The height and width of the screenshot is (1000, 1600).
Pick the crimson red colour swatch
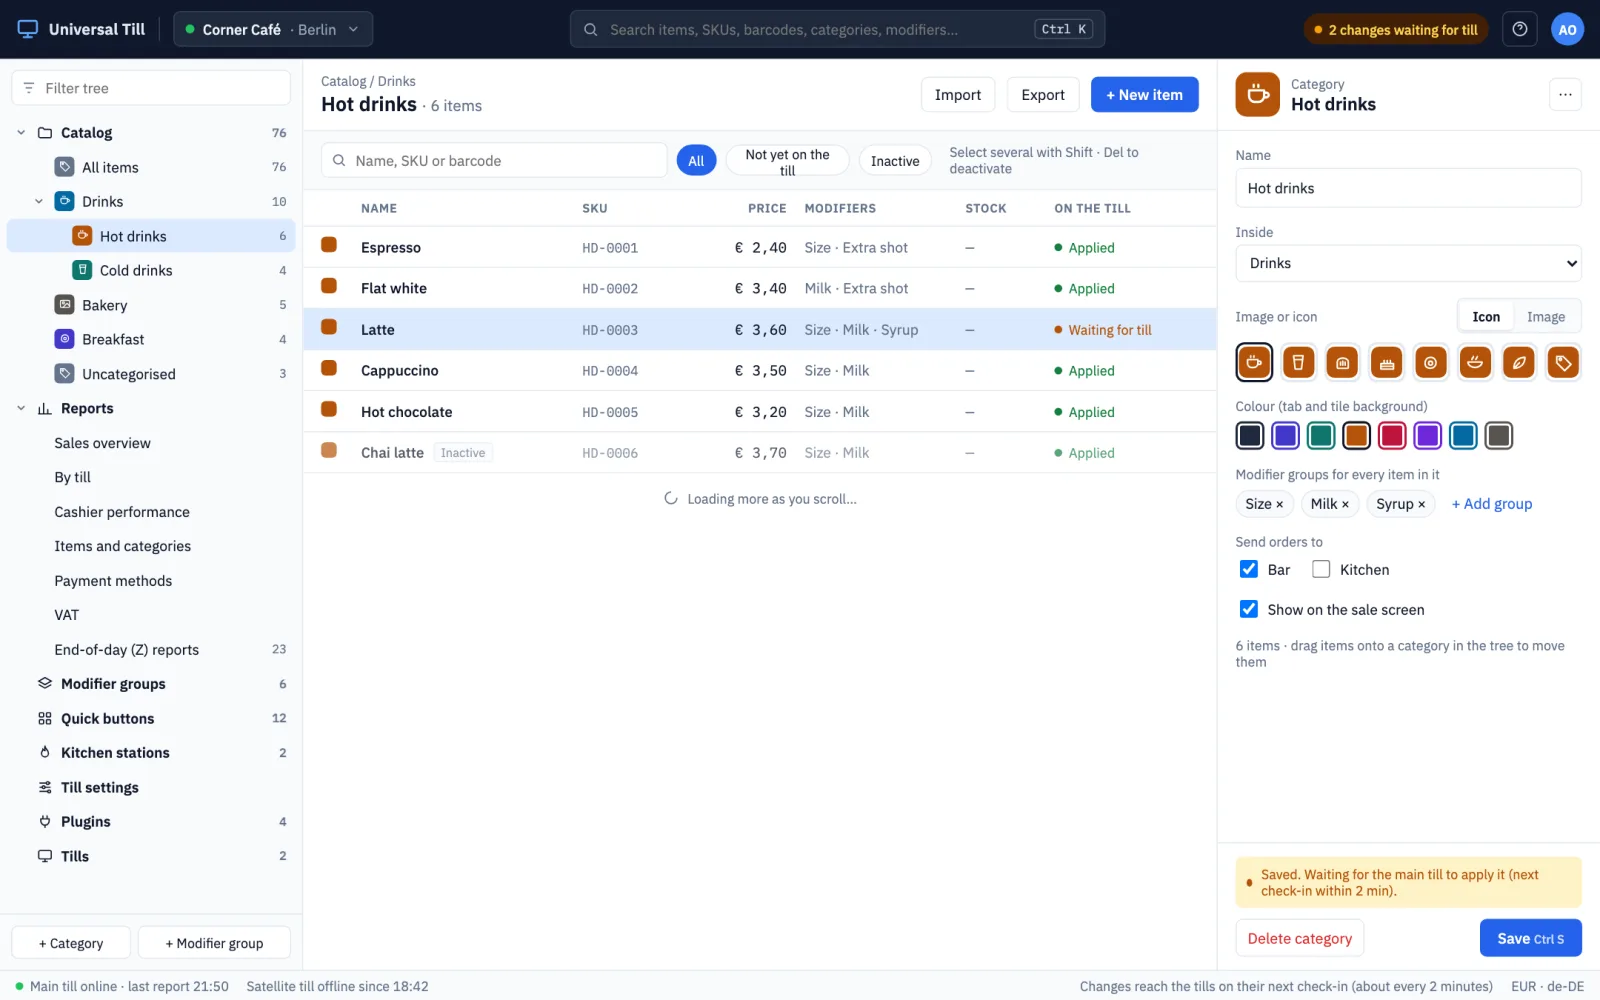tap(1392, 435)
